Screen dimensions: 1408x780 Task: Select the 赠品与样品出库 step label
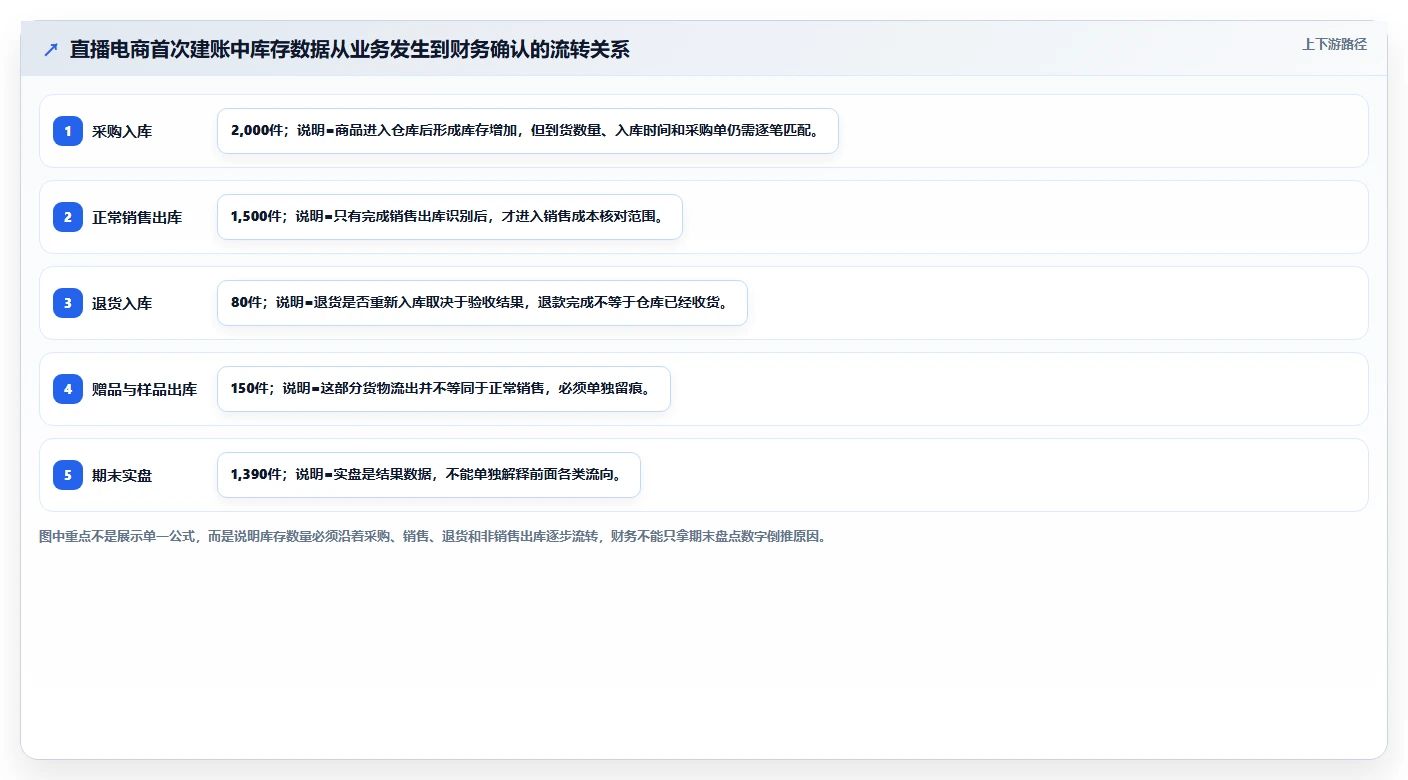[145, 389]
